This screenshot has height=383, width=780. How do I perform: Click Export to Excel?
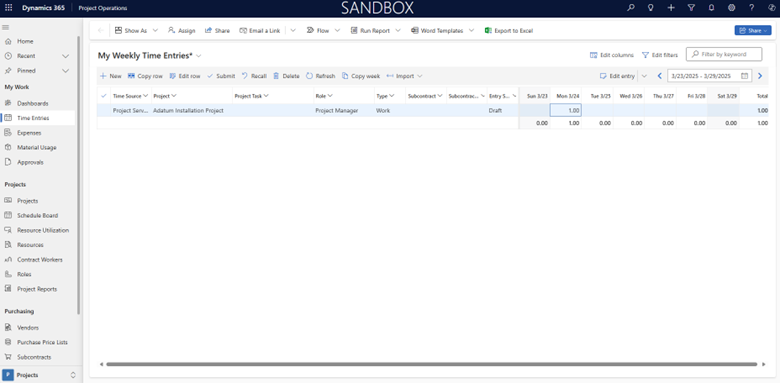(509, 31)
